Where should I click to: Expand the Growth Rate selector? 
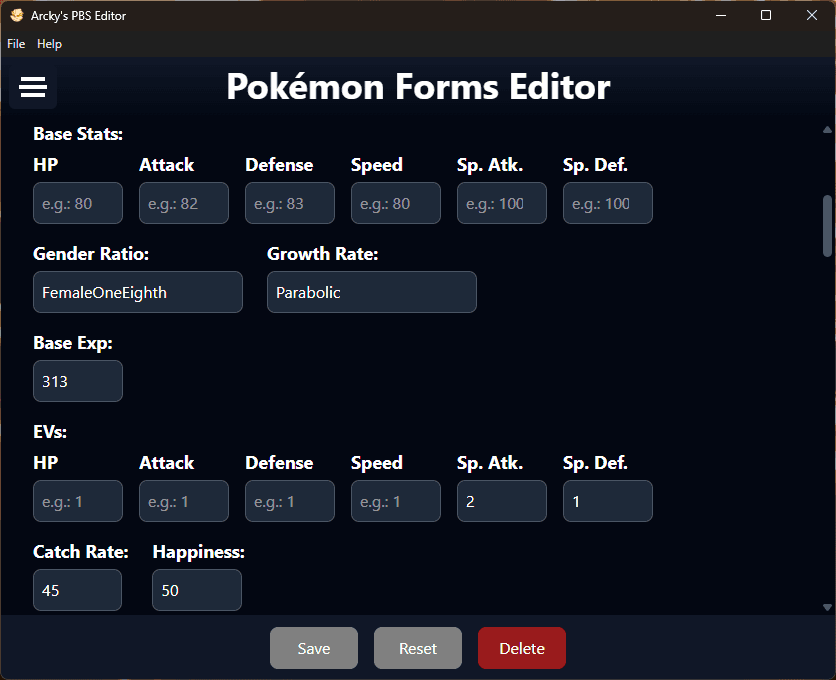tap(371, 292)
